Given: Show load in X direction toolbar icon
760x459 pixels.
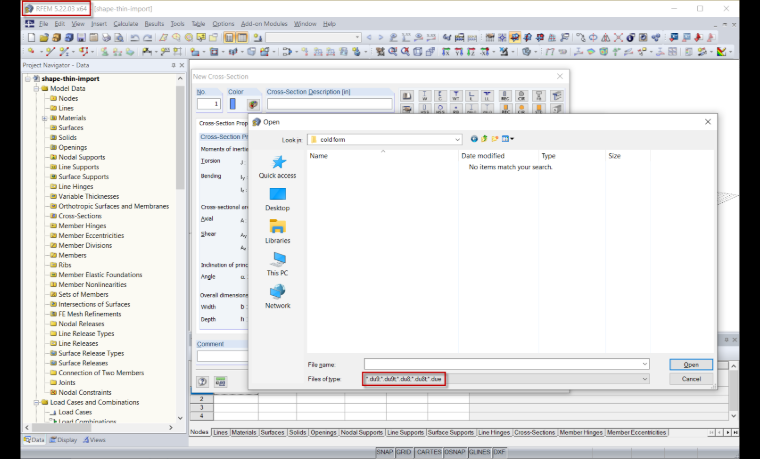Looking at the screenshot, I should click(x=446, y=51).
